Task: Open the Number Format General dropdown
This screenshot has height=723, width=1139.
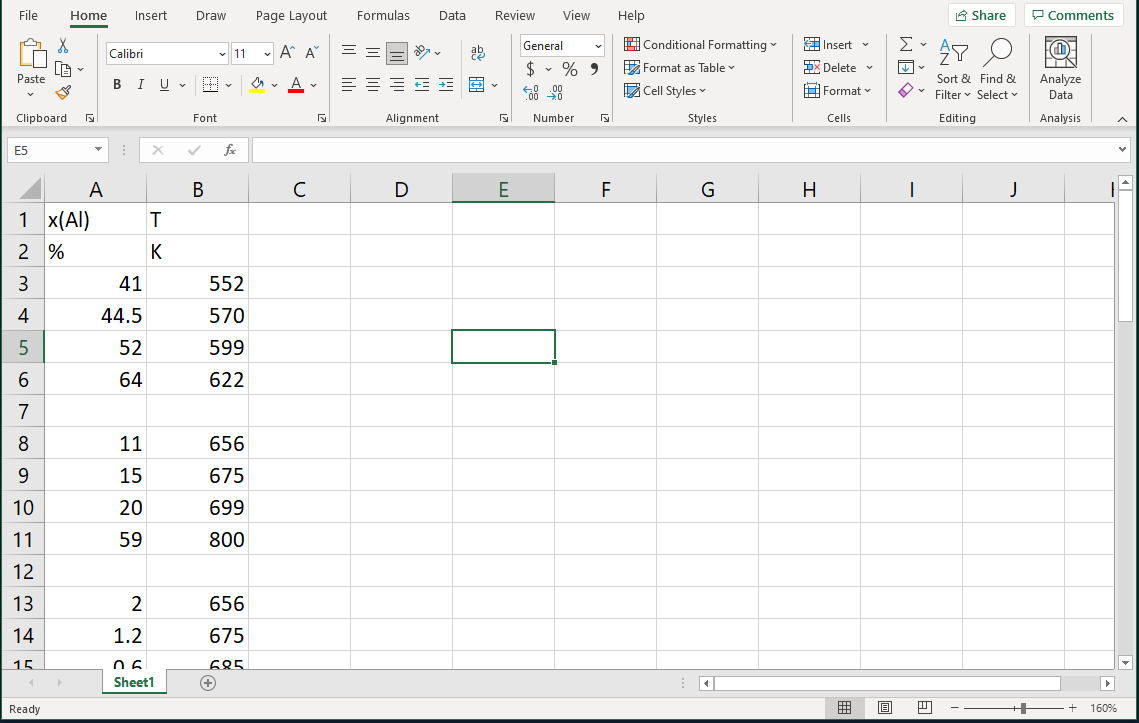Action: point(598,46)
